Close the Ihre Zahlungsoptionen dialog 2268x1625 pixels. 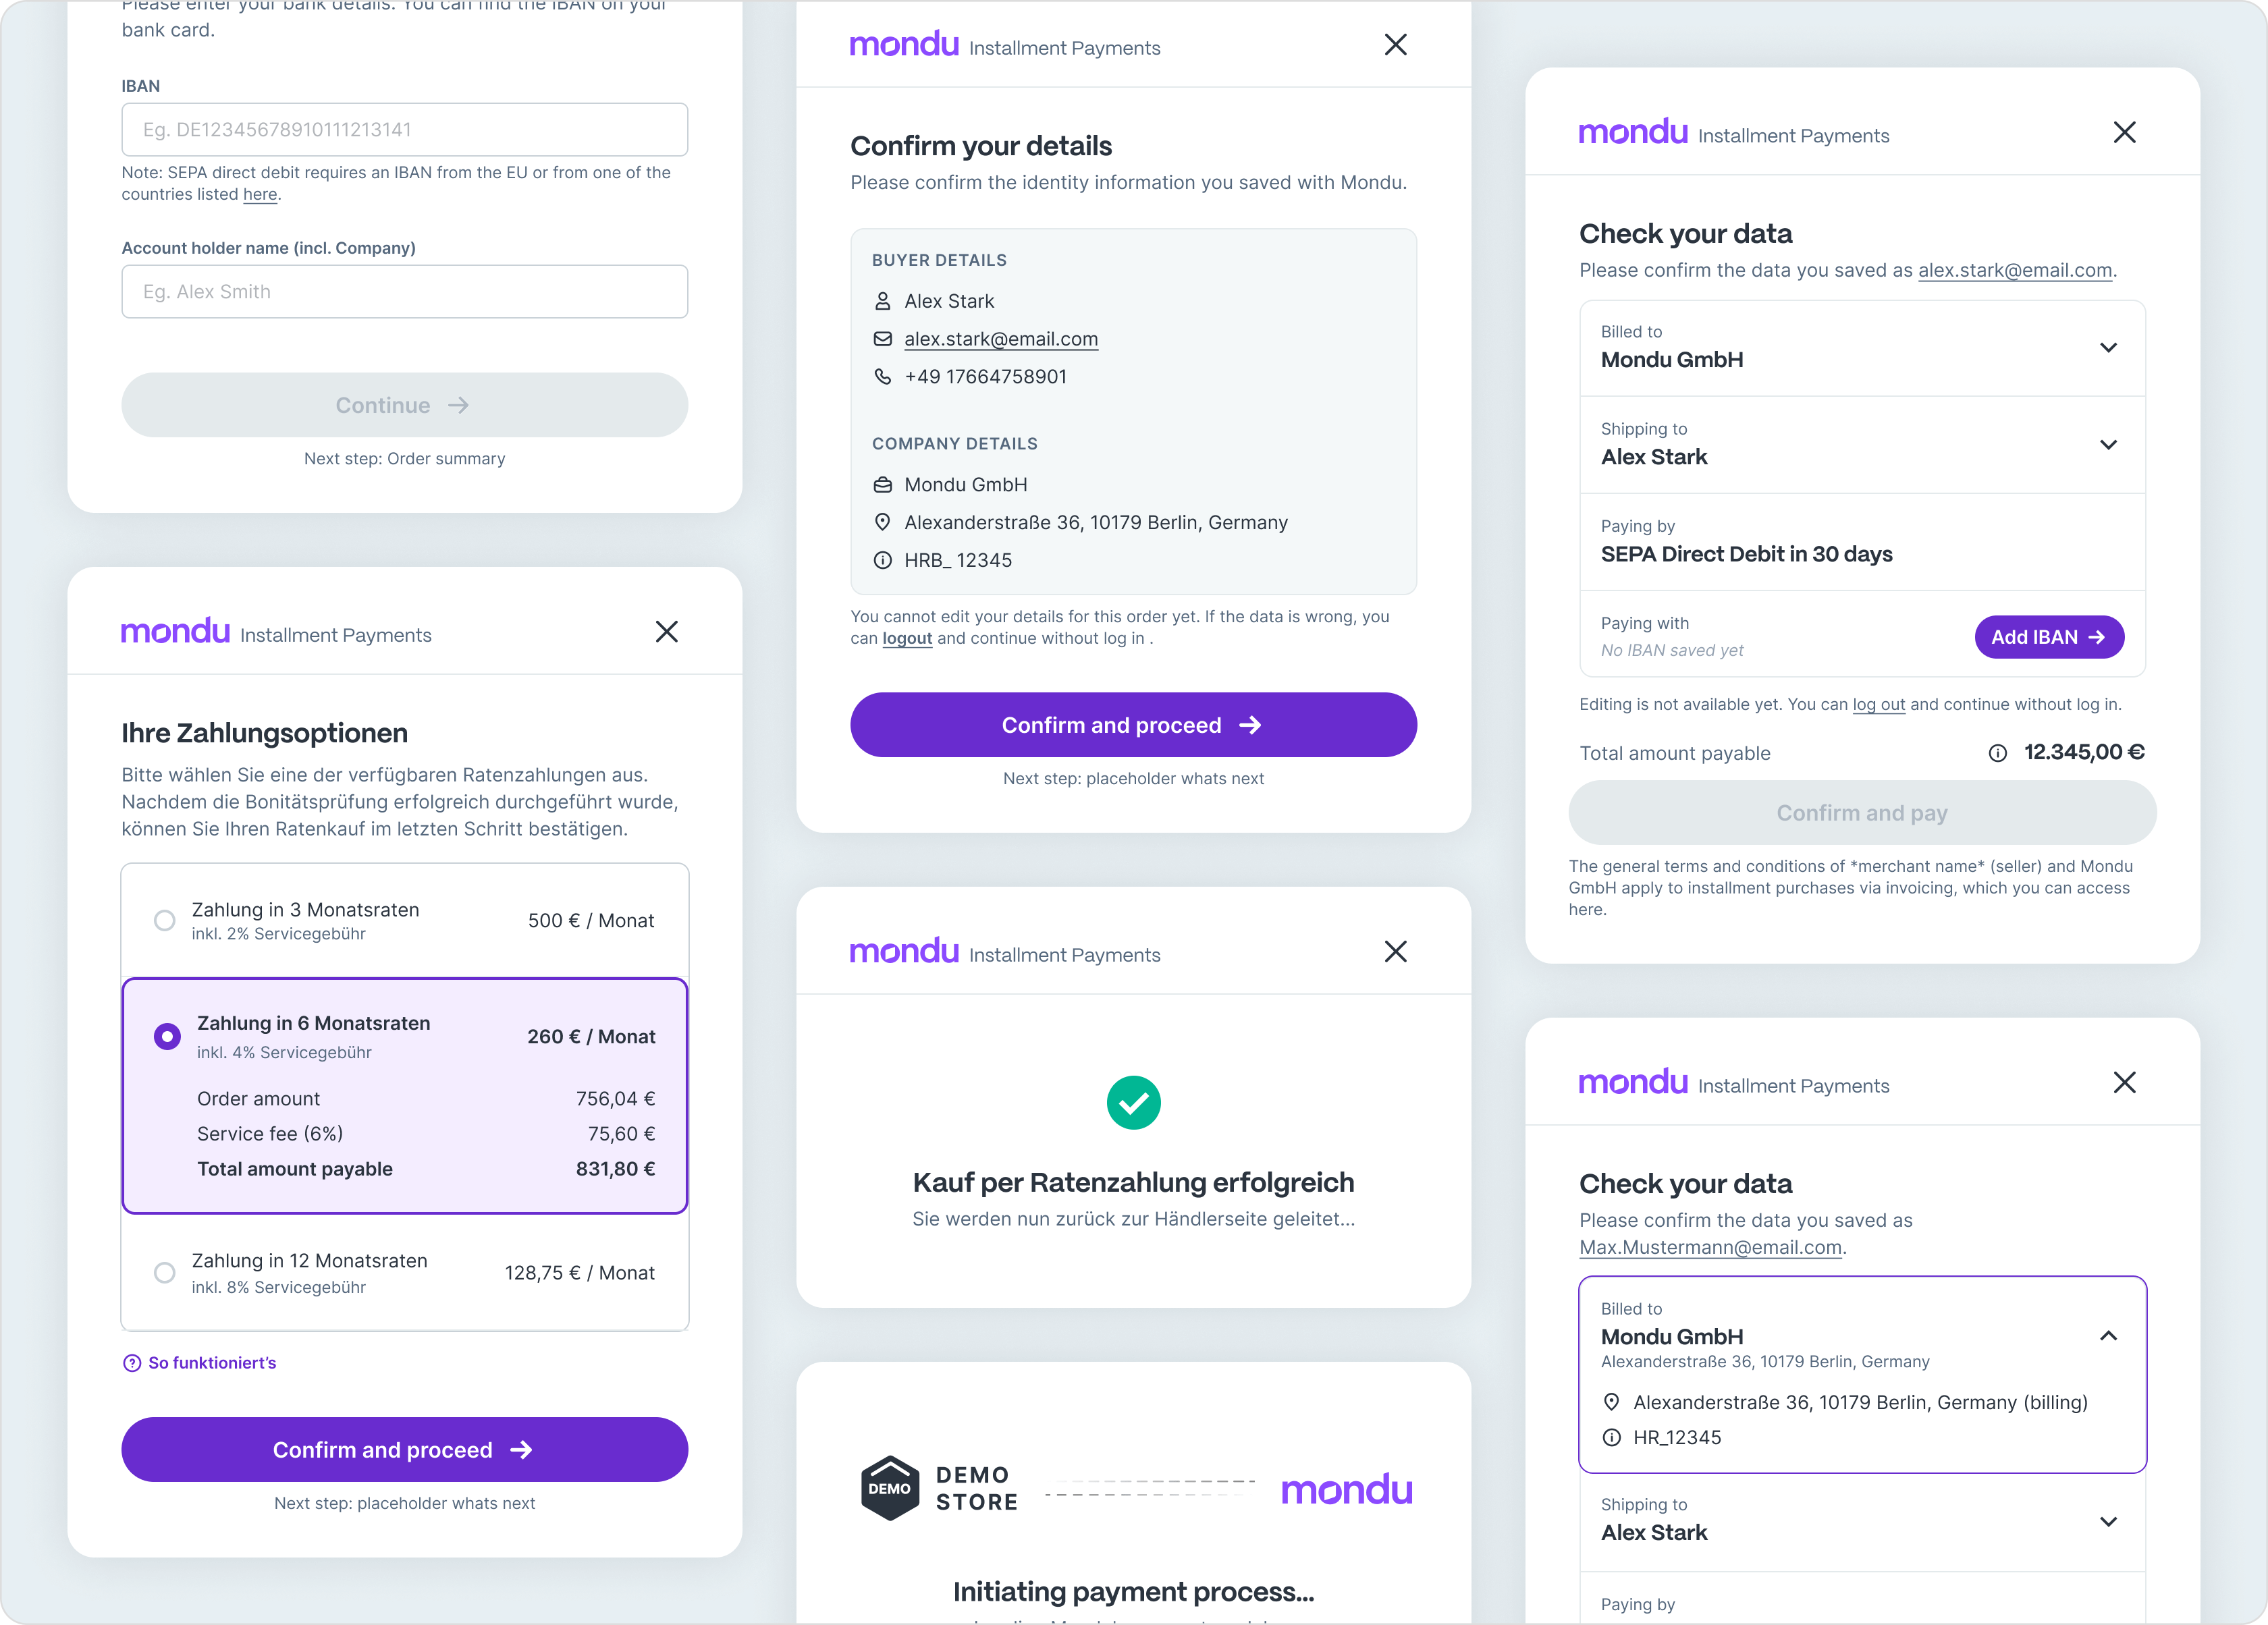point(667,632)
